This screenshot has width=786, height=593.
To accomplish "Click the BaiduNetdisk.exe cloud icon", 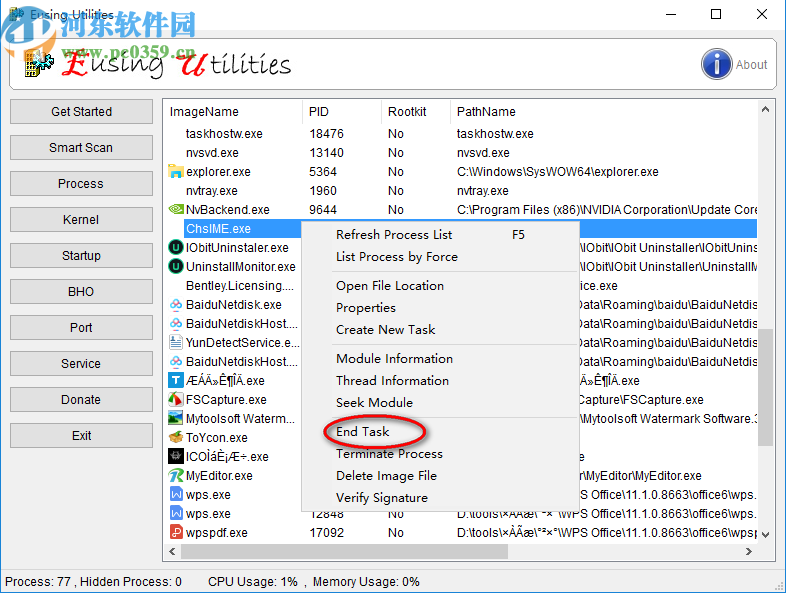I will pos(175,304).
